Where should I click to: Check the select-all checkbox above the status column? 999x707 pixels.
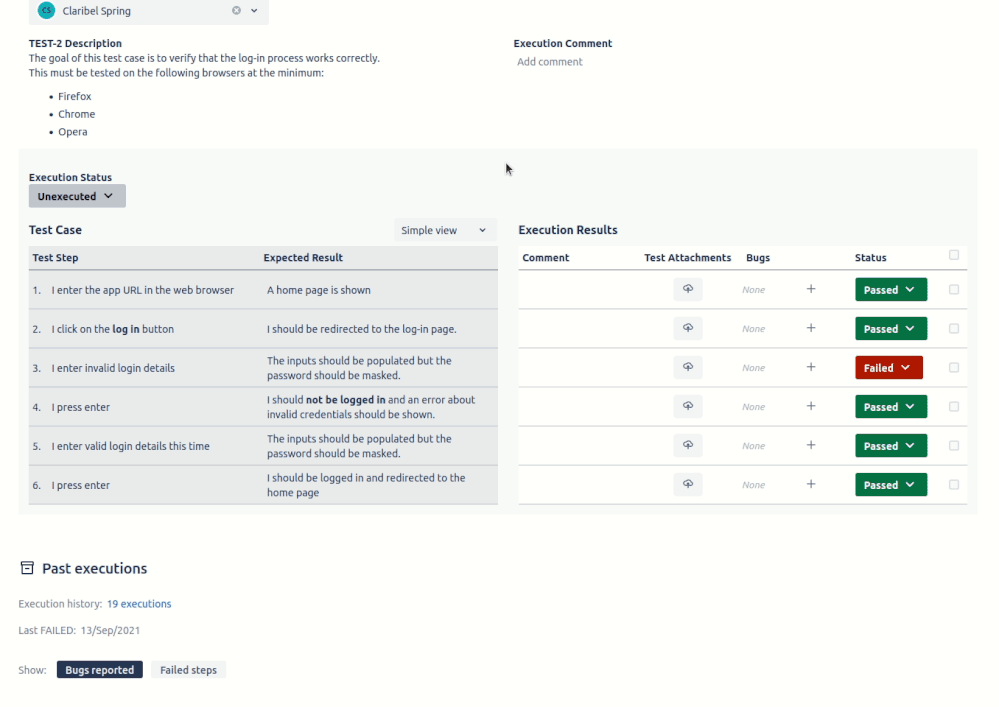(x=953, y=255)
